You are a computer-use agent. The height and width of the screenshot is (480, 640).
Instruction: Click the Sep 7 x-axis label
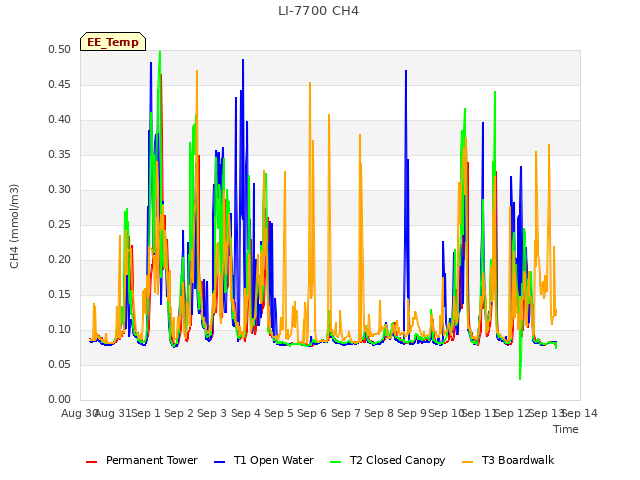click(x=346, y=413)
